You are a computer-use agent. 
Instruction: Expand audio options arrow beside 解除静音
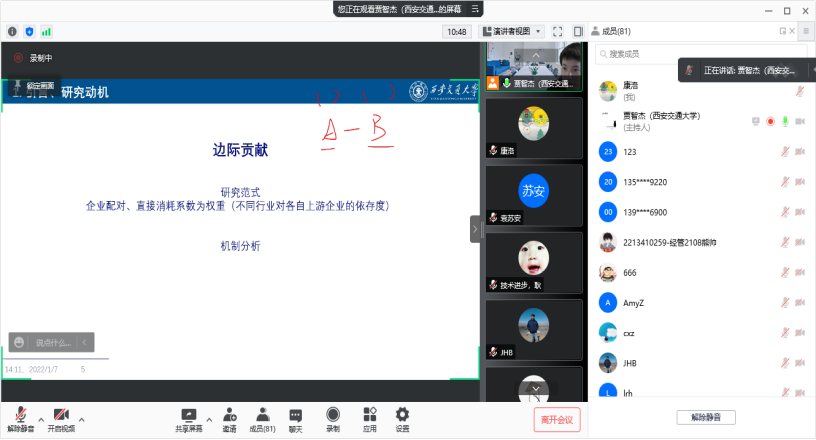tap(41, 419)
